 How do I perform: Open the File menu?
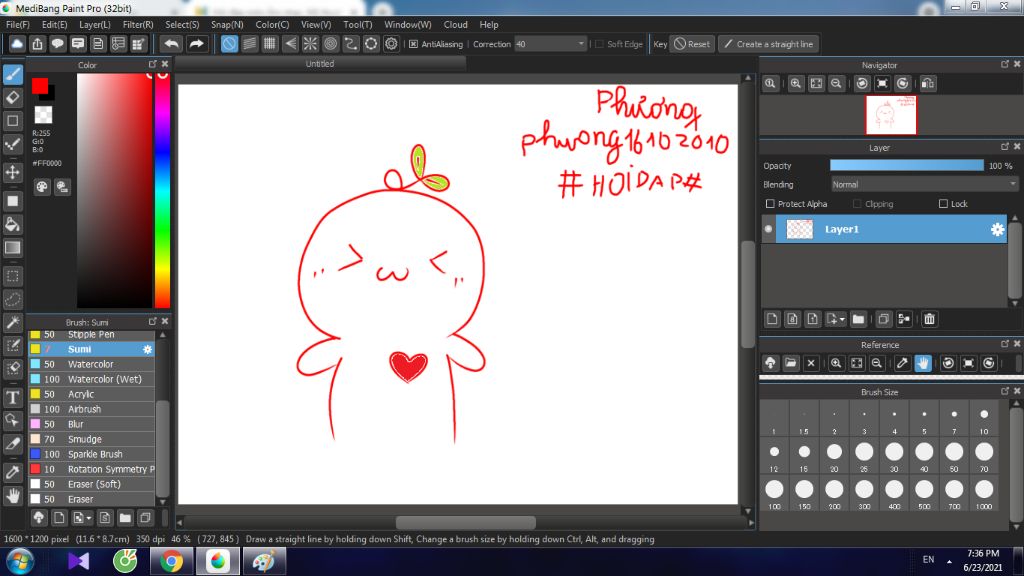tap(18, 25)
